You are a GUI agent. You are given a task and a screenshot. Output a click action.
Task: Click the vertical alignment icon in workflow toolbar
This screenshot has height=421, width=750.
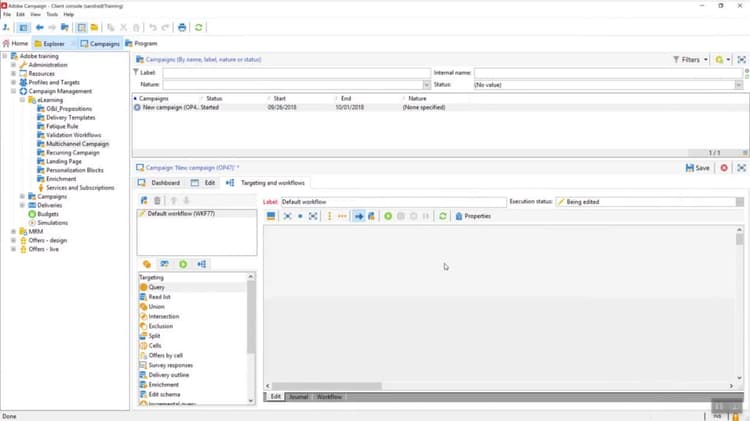[329, 216]
